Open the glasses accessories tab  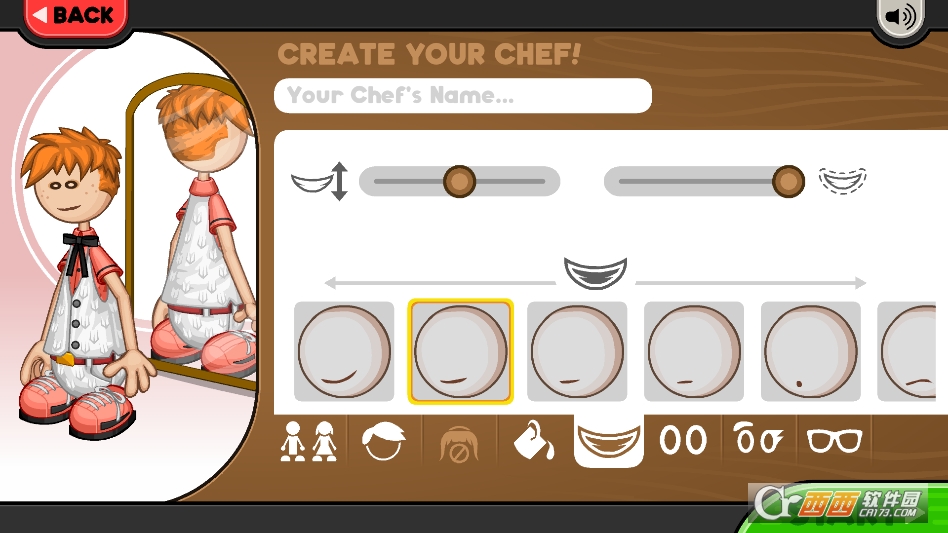(834, 440)
